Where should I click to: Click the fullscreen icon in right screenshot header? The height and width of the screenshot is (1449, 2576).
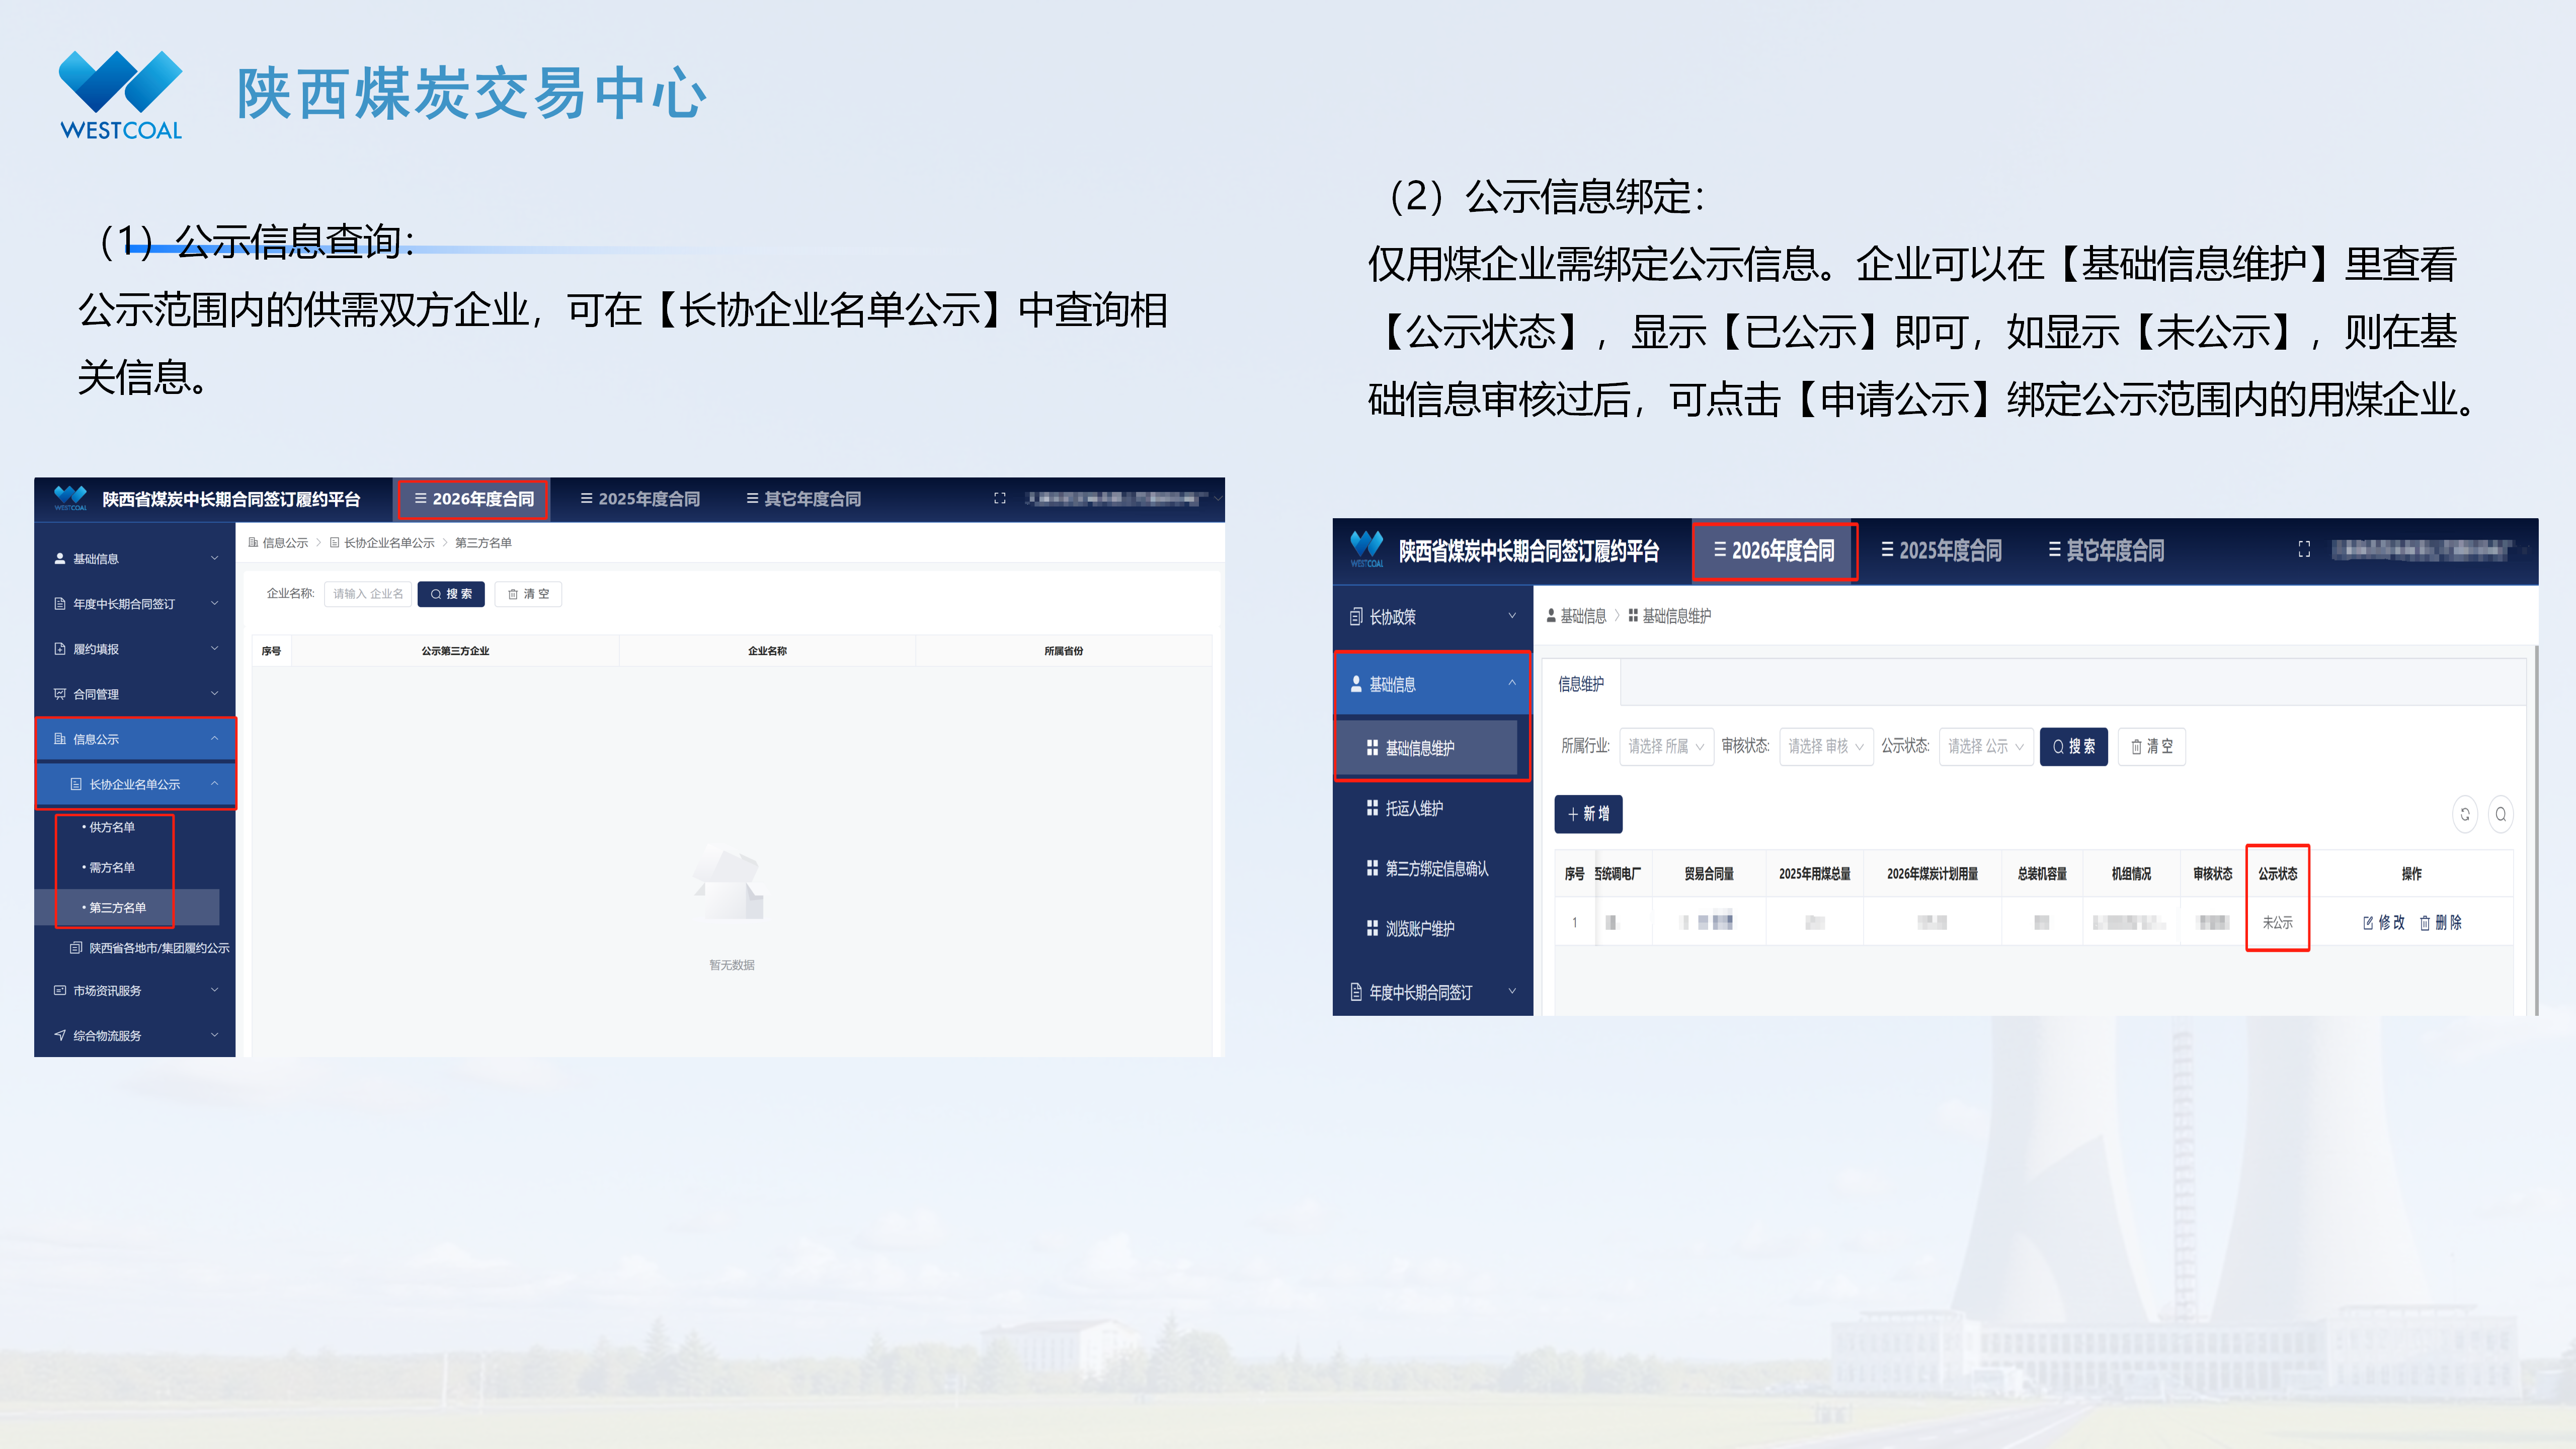[x=2304, y=549]
